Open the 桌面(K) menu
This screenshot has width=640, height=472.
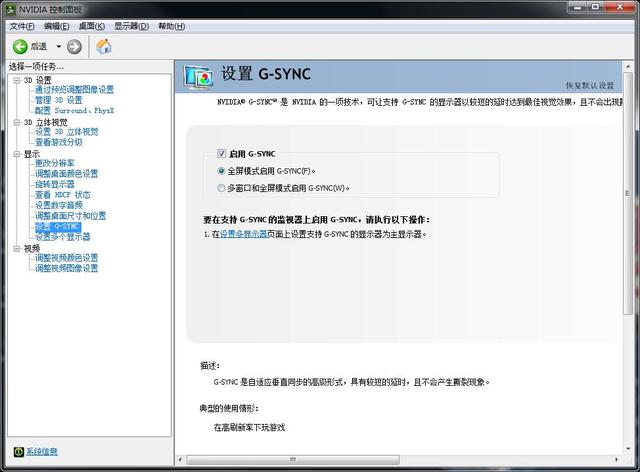point(91,26)
